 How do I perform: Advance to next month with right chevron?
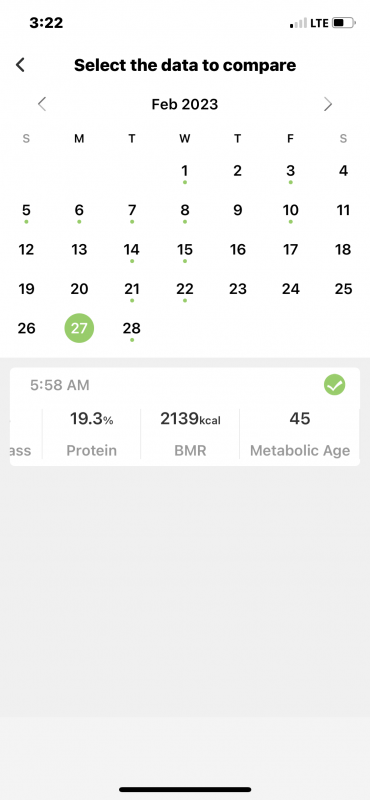pos(328,104)
